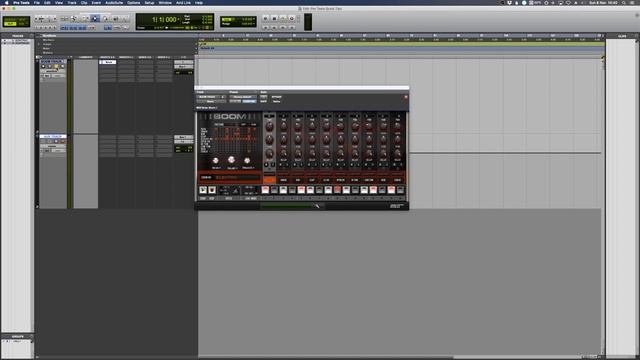
Task: Open the AudioSuite menu
Action: coord(114,2)
